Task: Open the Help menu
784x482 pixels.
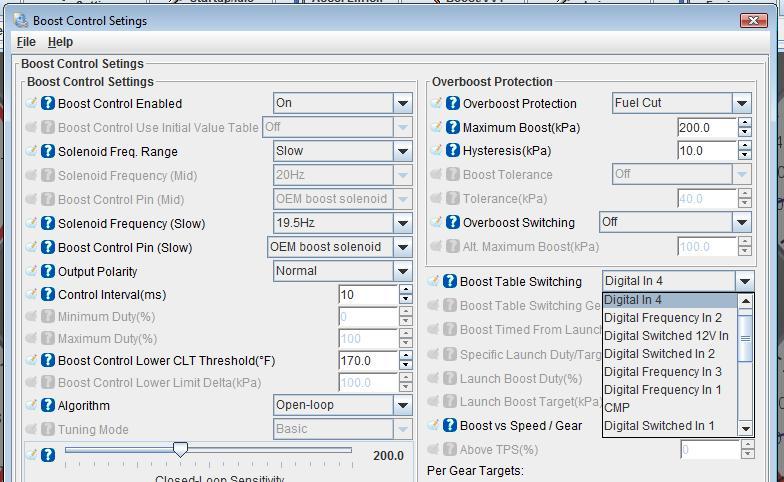Action: [x=60, y=42]
